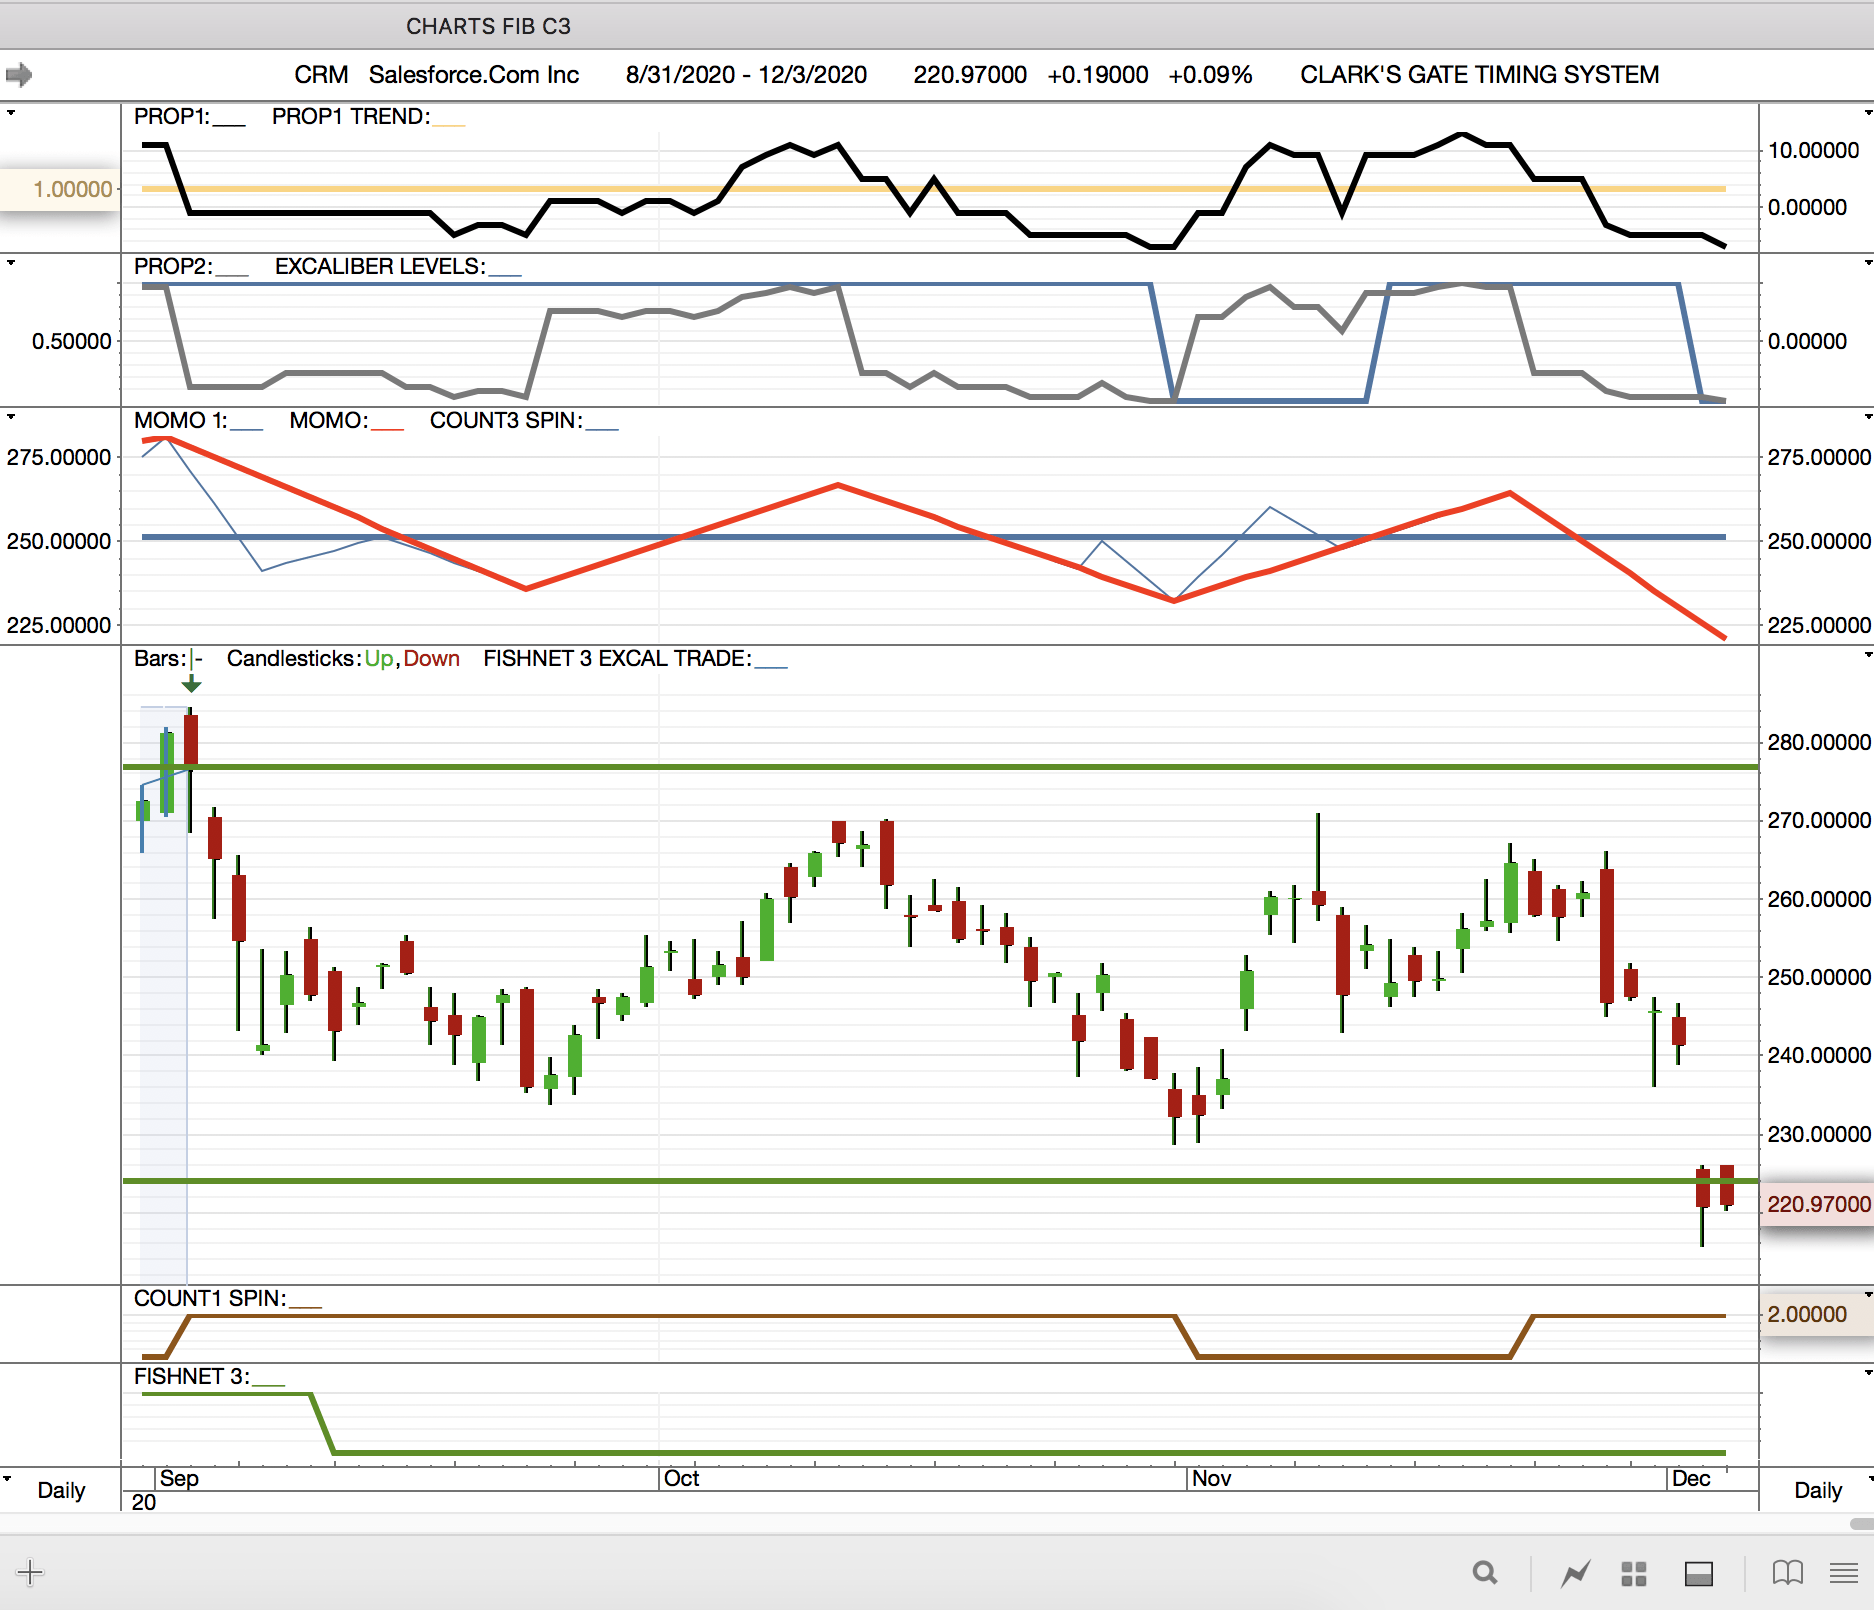Click the CLARK'S GATE TIMING SYSTEM label
1874x1610 pixels.
[x=1479, y=75]
